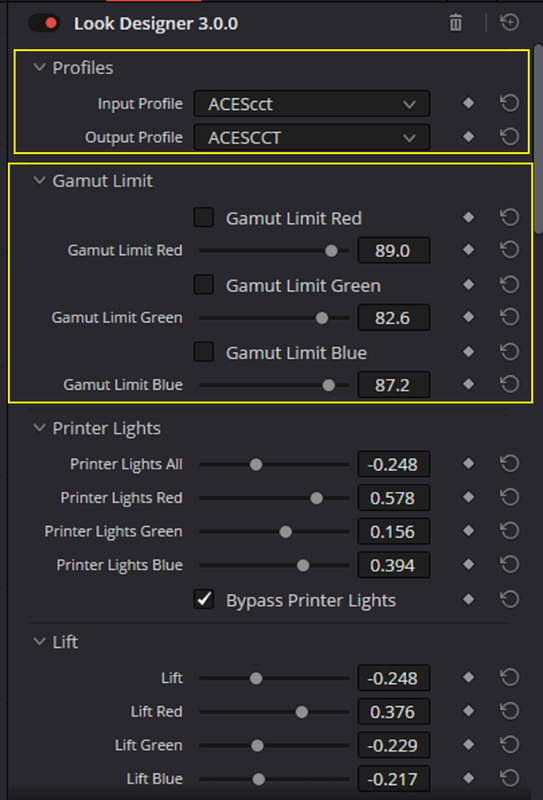Viewport: 543px width, 800px height.
Task: Open the Input Profile dropdown
Action: tap(312, 104)
